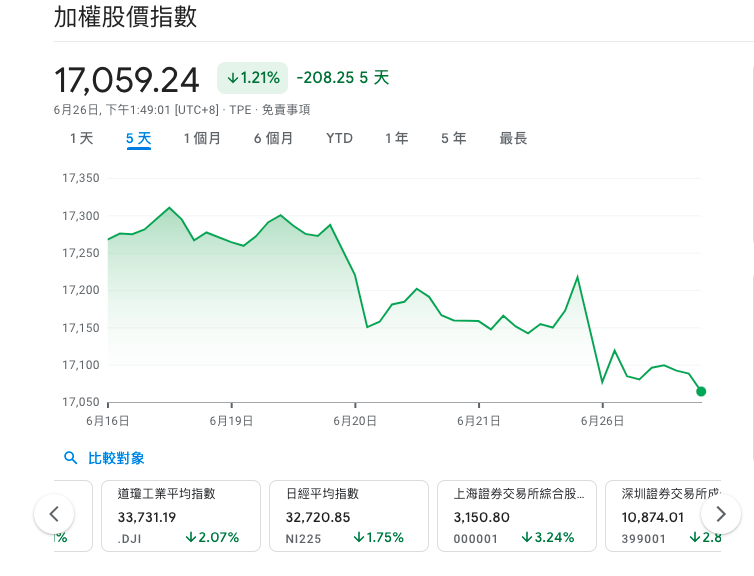Click the left carousel arrow button
Viewport: 754px width, 576px height.
coord(54,514)
